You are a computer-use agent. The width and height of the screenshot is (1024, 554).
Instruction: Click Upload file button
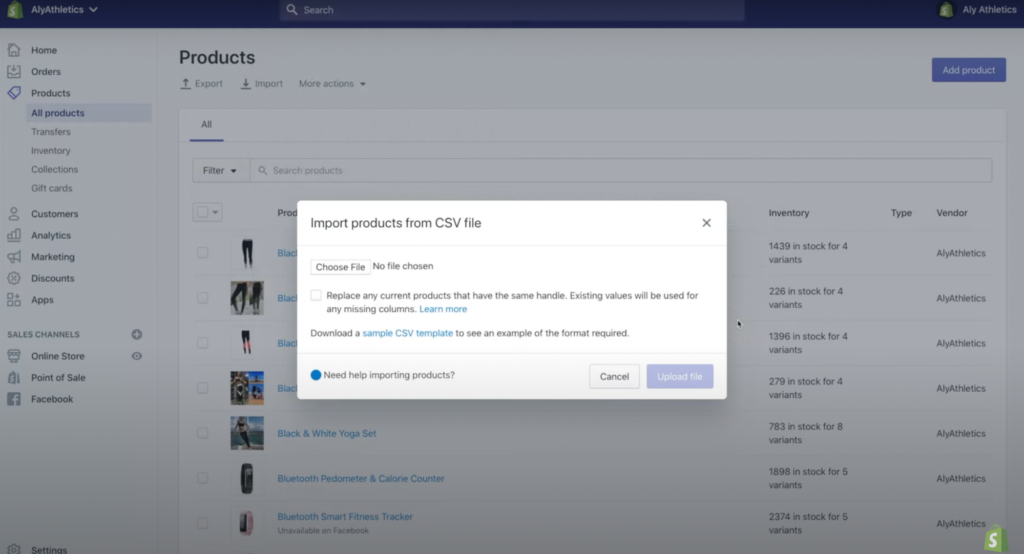(680, 376)
